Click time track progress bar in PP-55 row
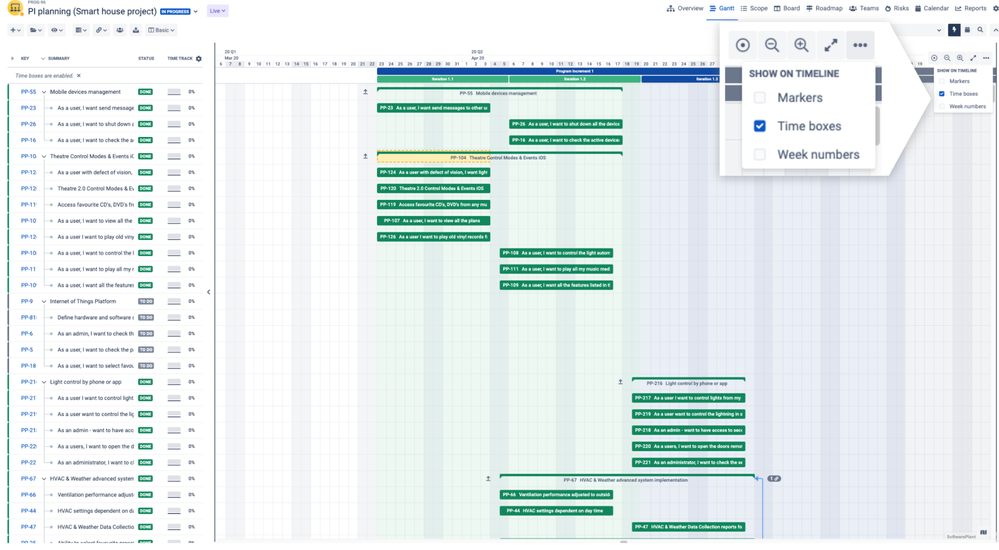Screen dimensions: 999x550 [174, 92]
